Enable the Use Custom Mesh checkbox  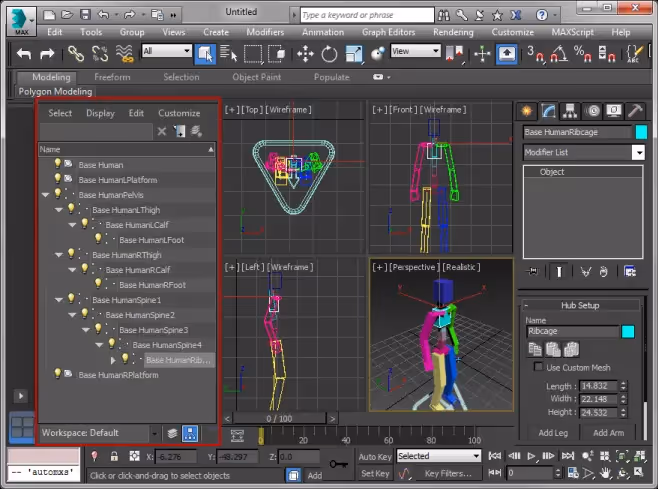tap(538, 367)
